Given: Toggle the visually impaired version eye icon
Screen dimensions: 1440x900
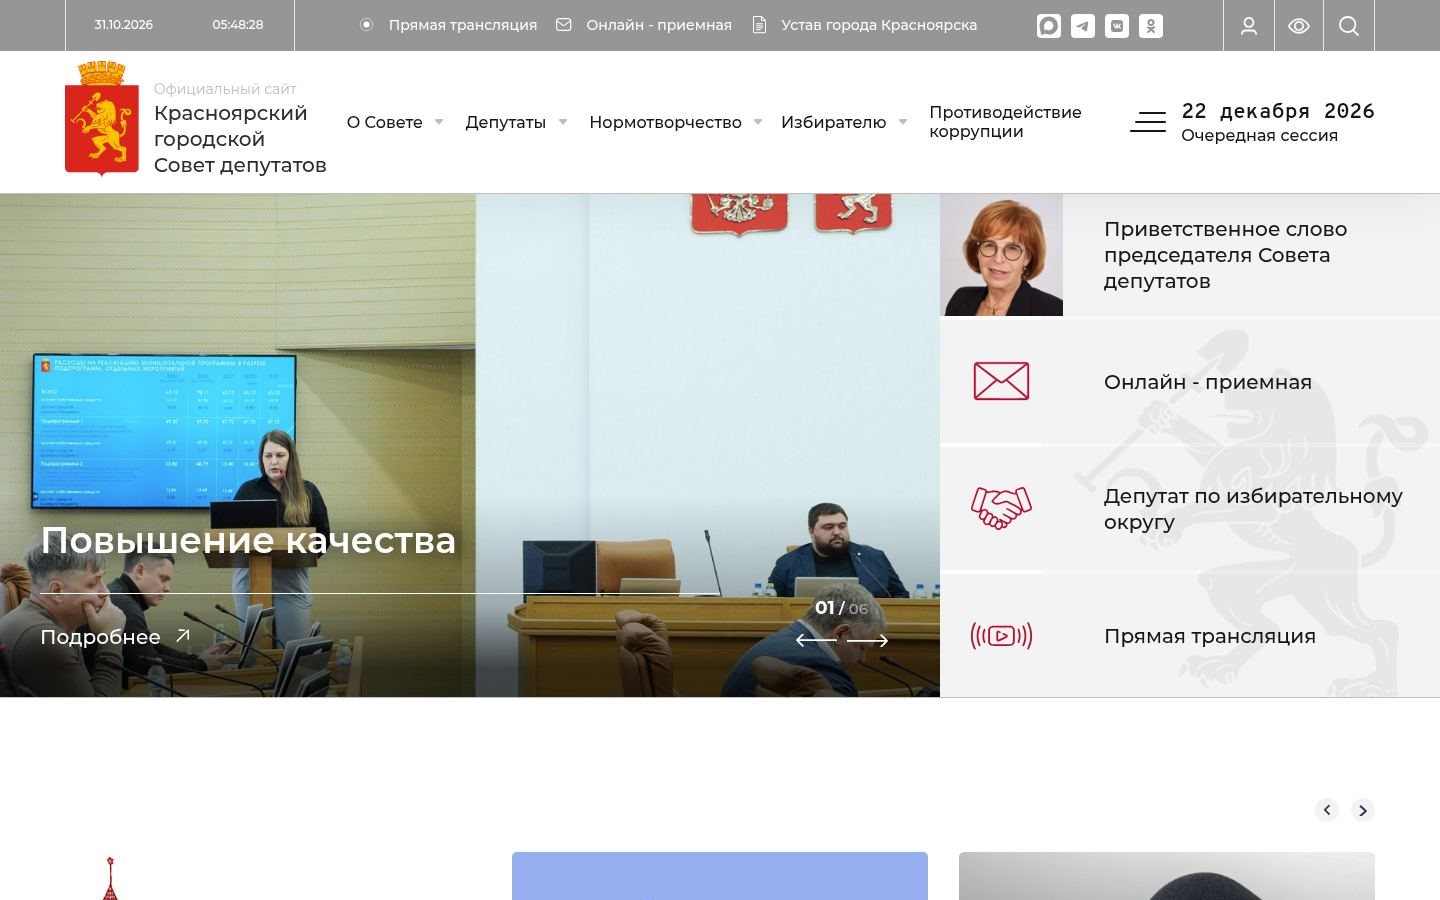Looking at the screenshot, I should tap(1299, 26).
